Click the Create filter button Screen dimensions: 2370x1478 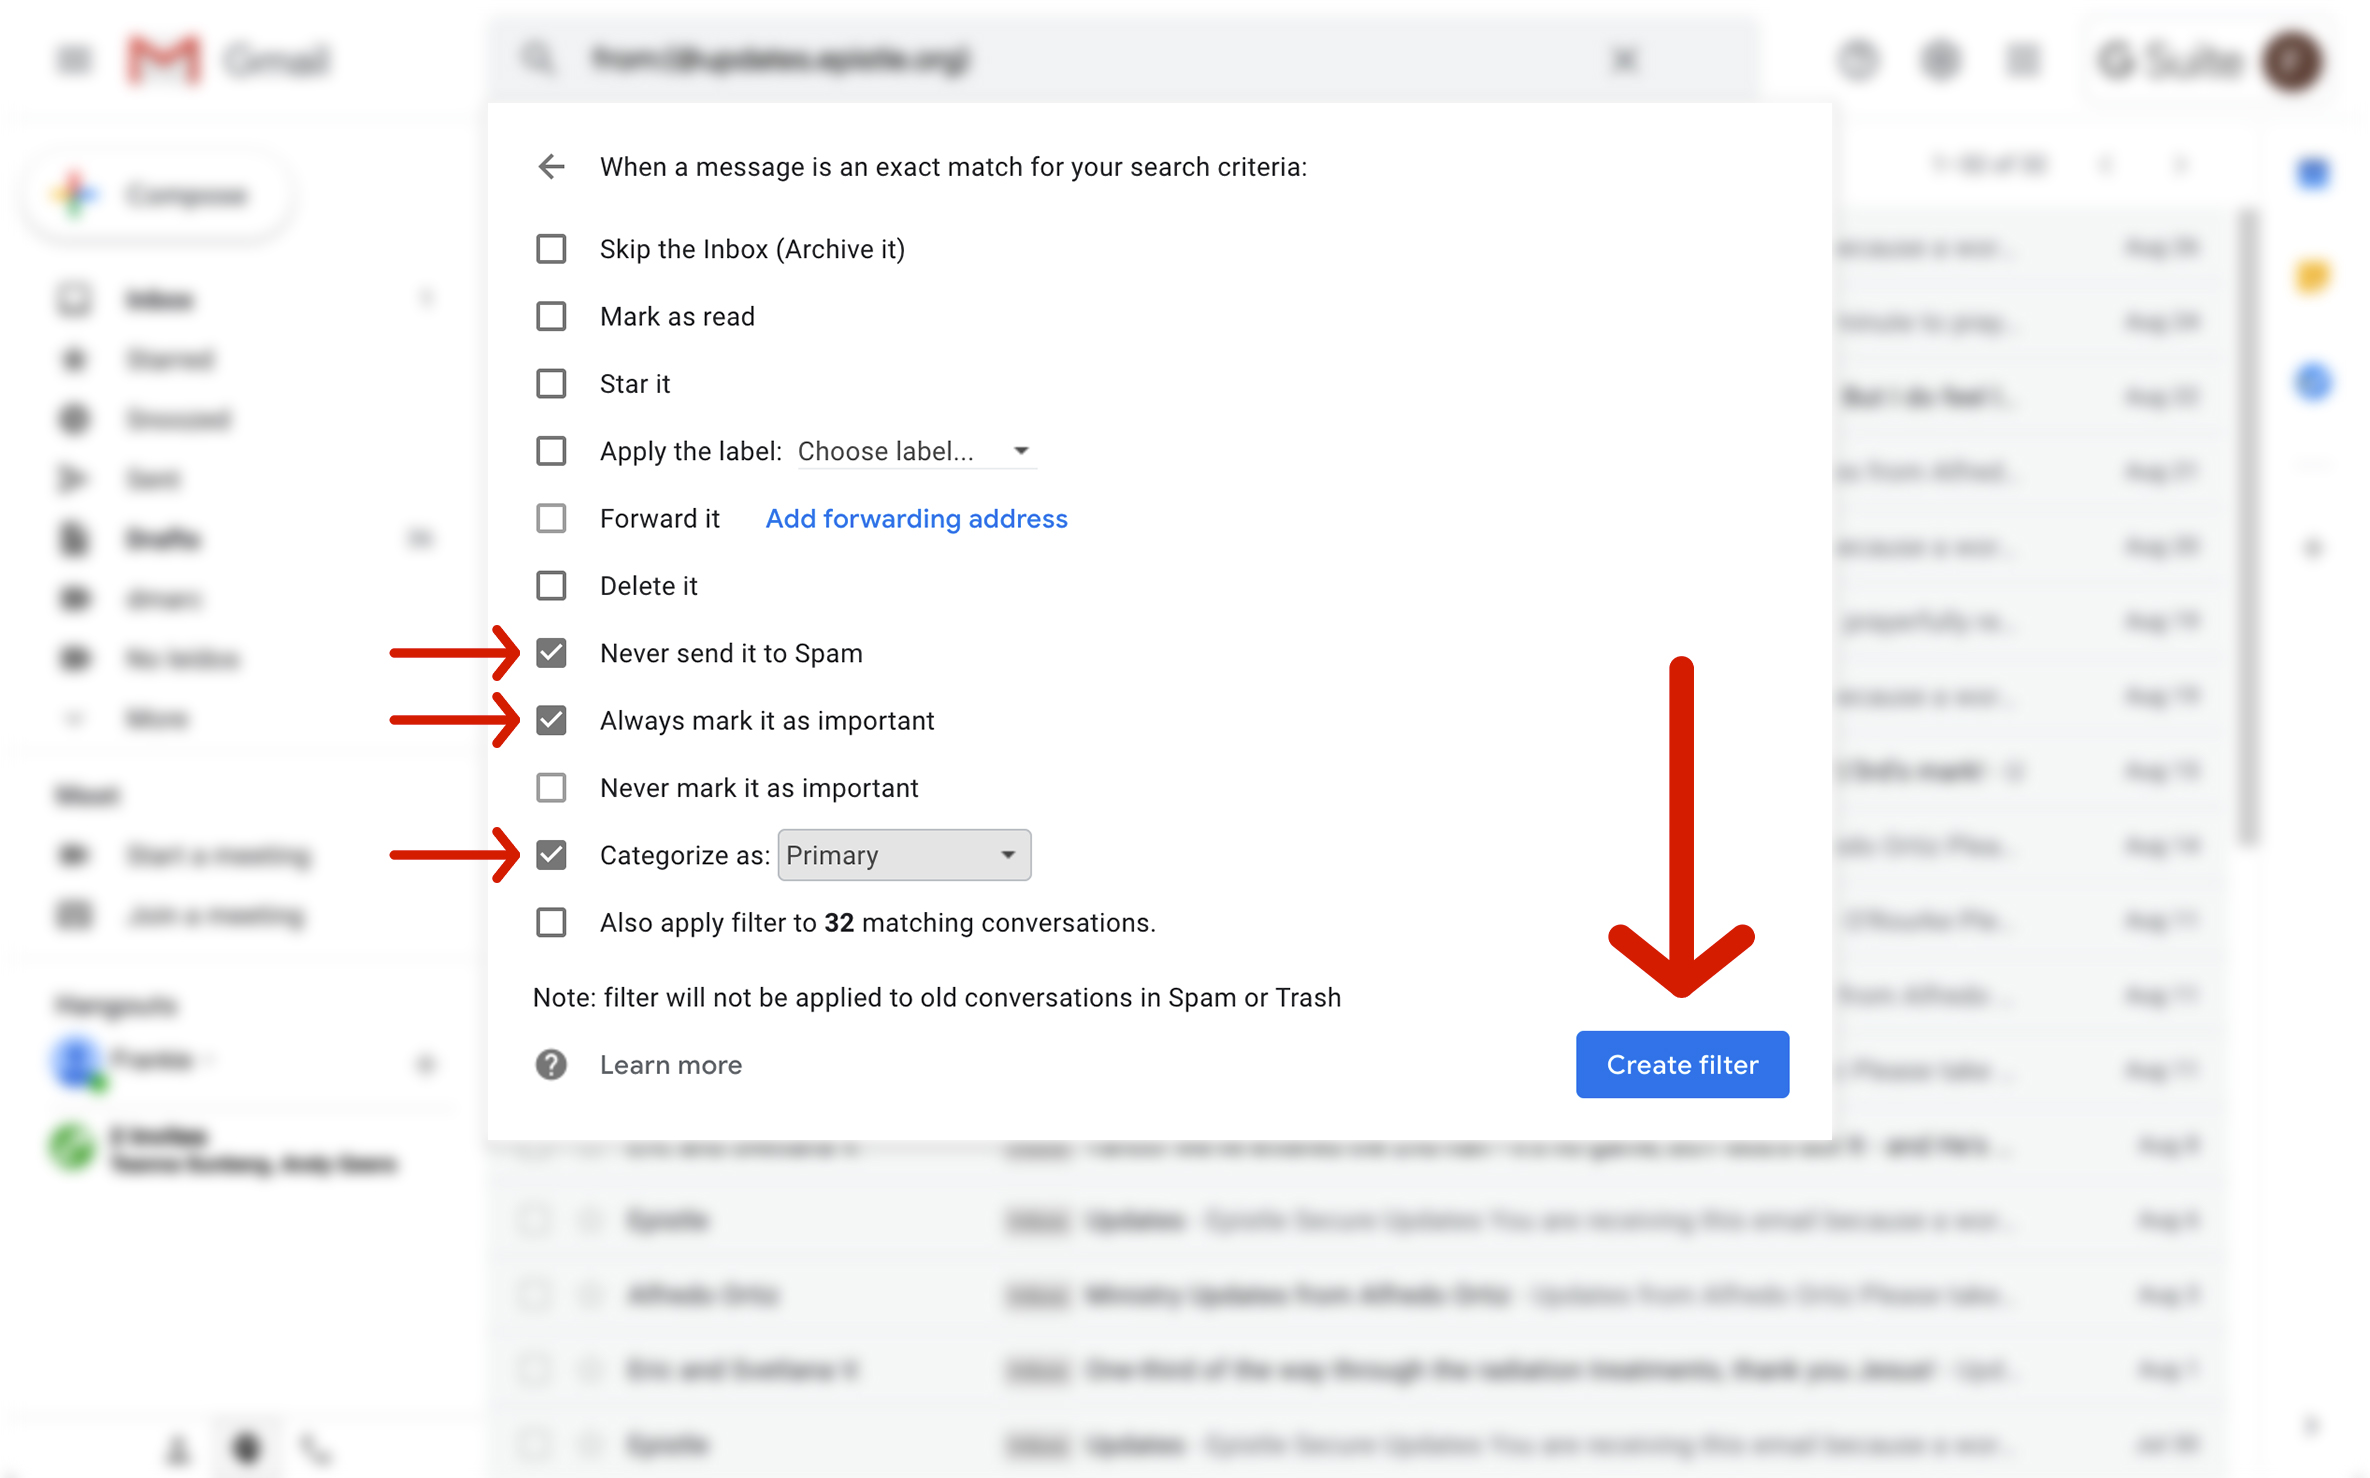tap(1682, 1065)
